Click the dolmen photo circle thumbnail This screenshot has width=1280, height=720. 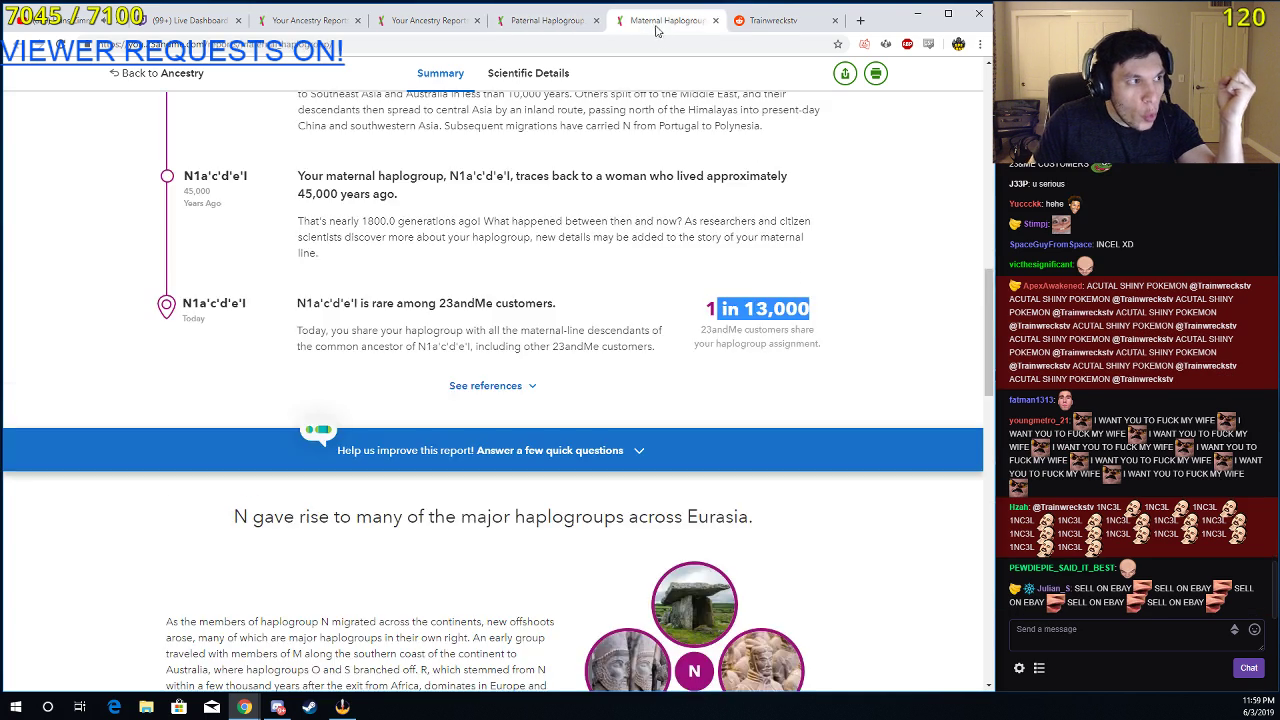[x=694, y=604]
